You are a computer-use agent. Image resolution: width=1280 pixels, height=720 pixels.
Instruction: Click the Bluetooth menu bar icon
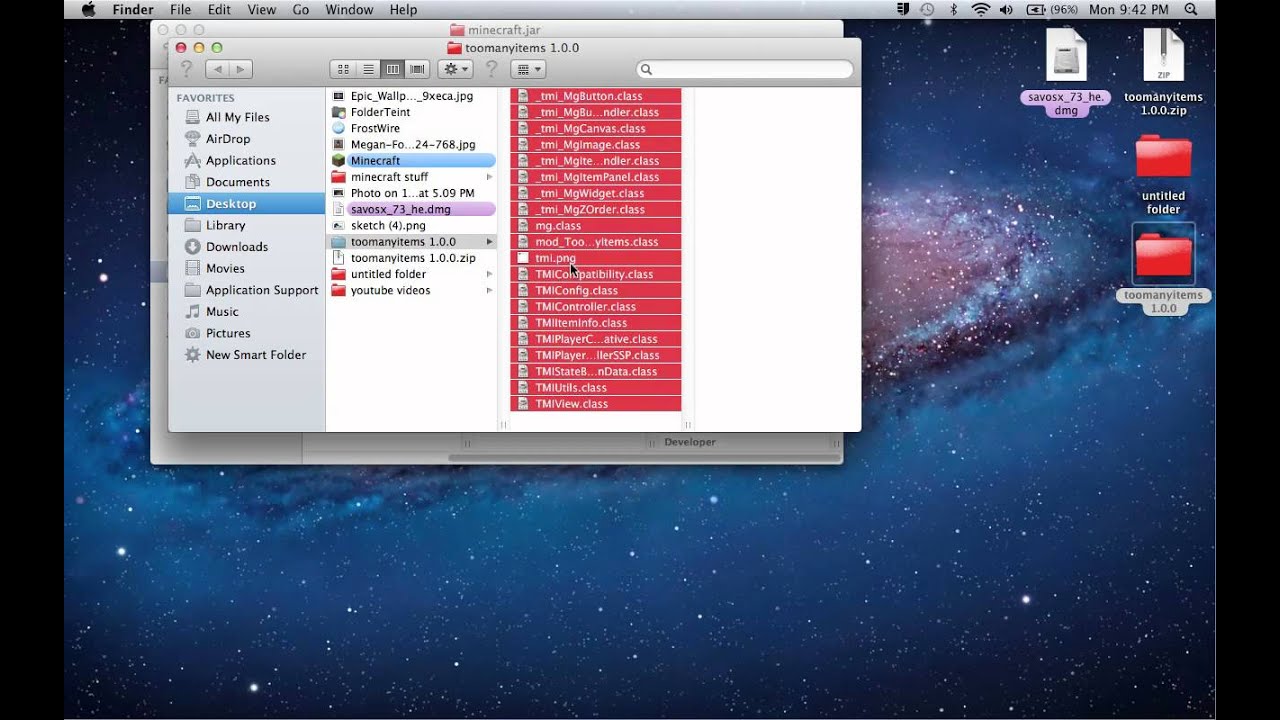pyautogui.click(x=953, y=9)
